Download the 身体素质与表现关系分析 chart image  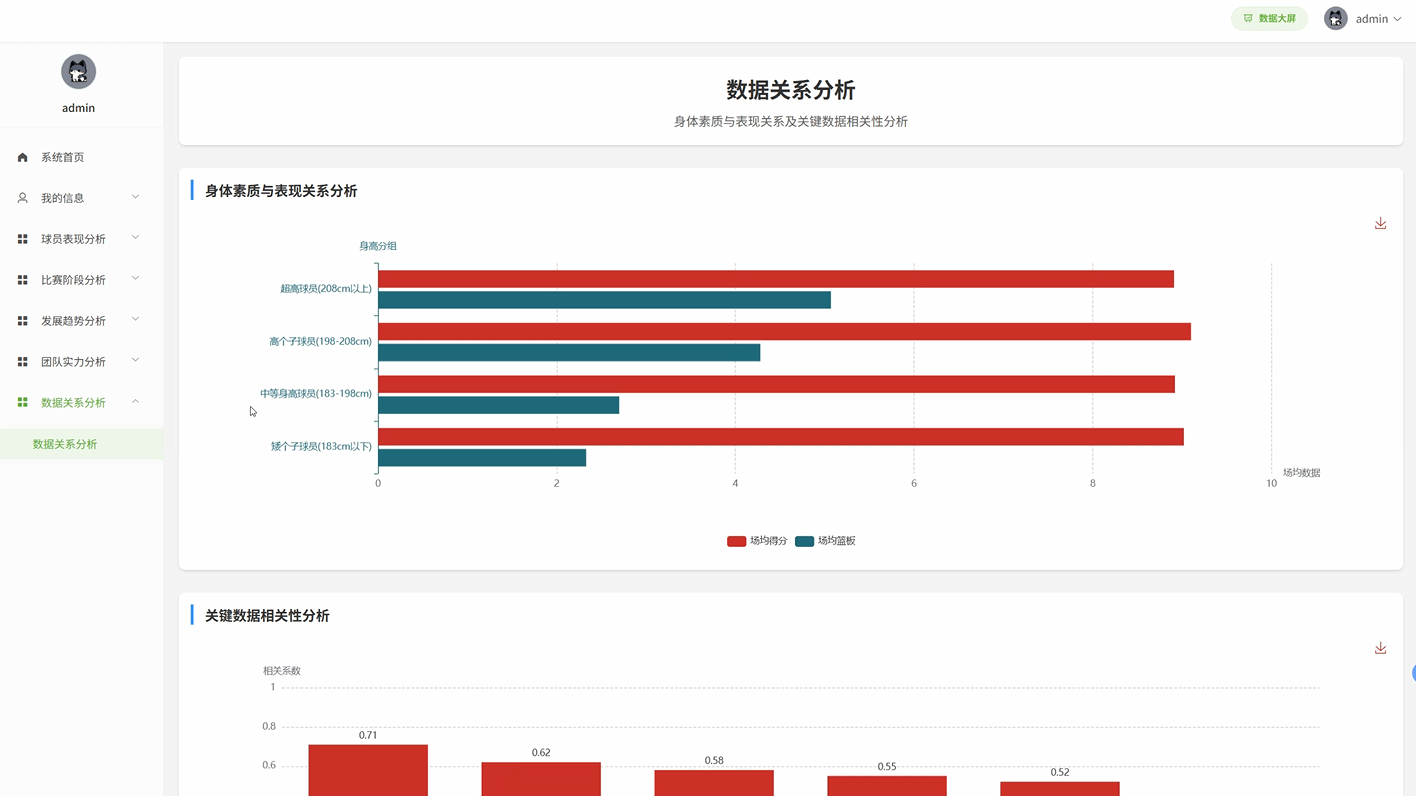click(1380, 223)
